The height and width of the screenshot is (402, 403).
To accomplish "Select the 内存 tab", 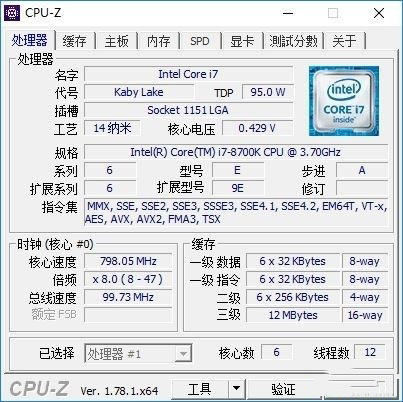I will [x=158, y=41].
